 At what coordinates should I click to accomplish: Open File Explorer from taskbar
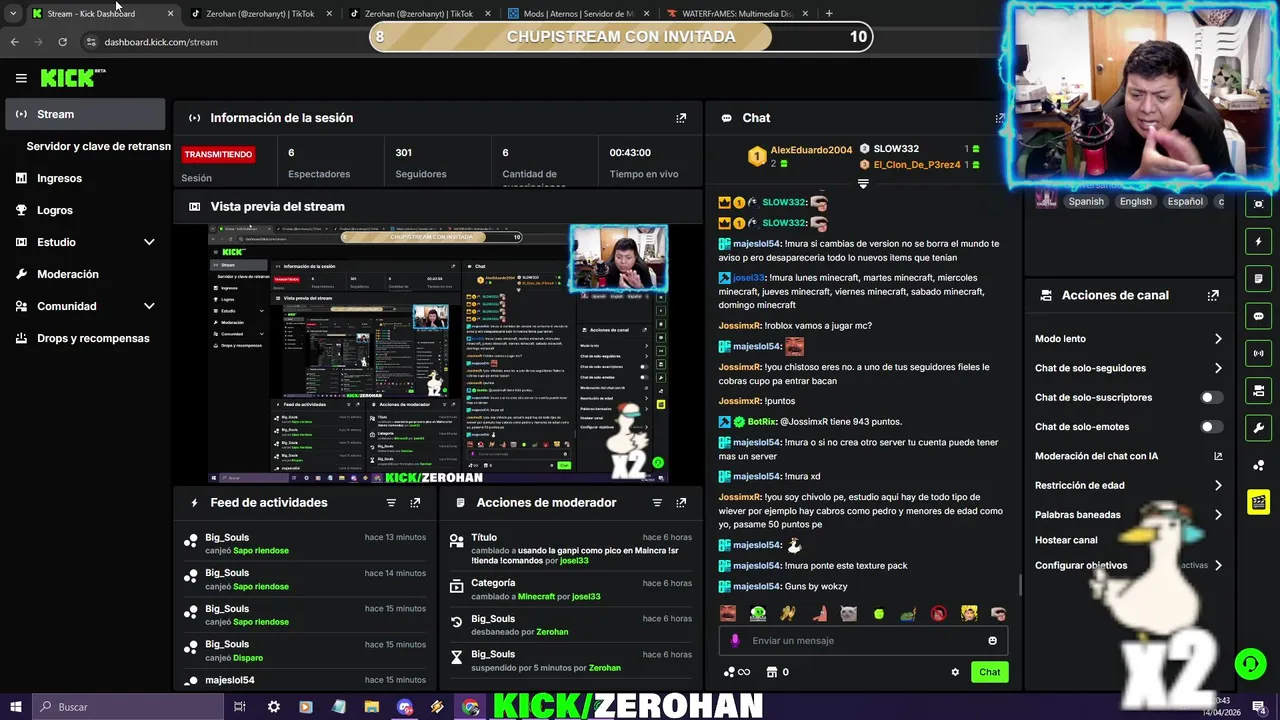(371, 707)
